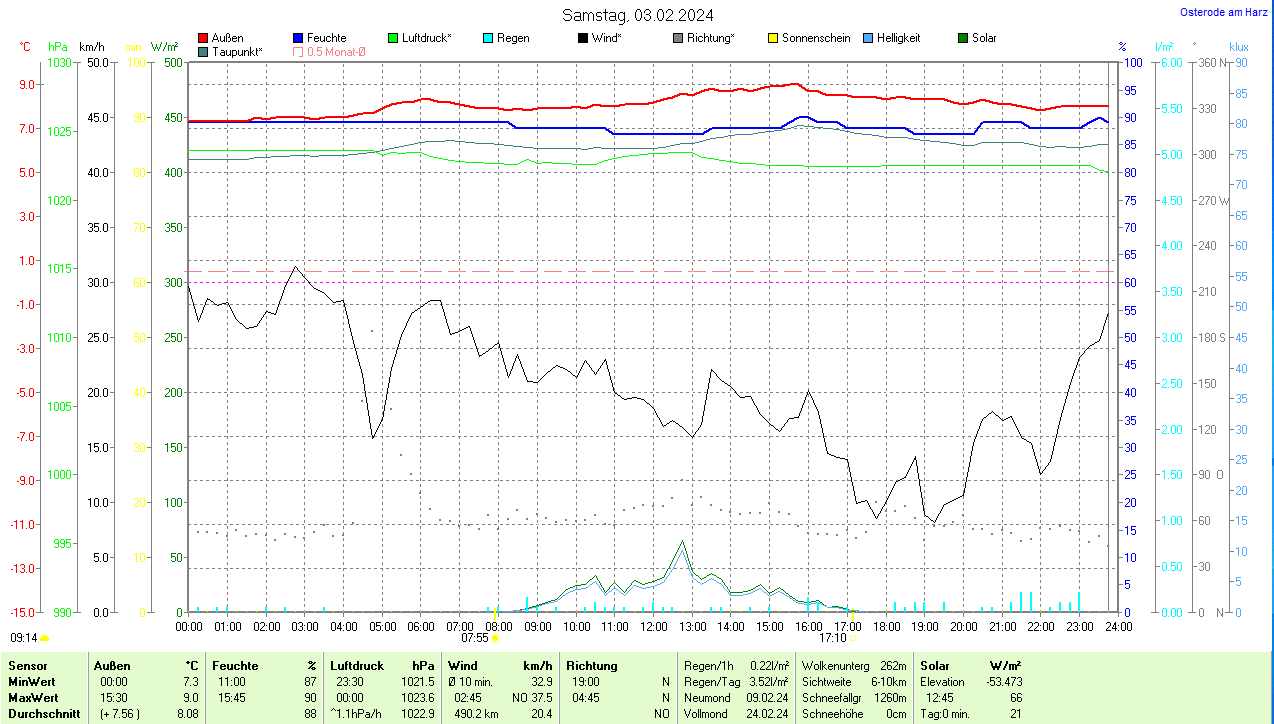Screen dimensions: 1274x724
Task: Click the blue Feuchte legend marker
Action: click(x=299, y=38)
